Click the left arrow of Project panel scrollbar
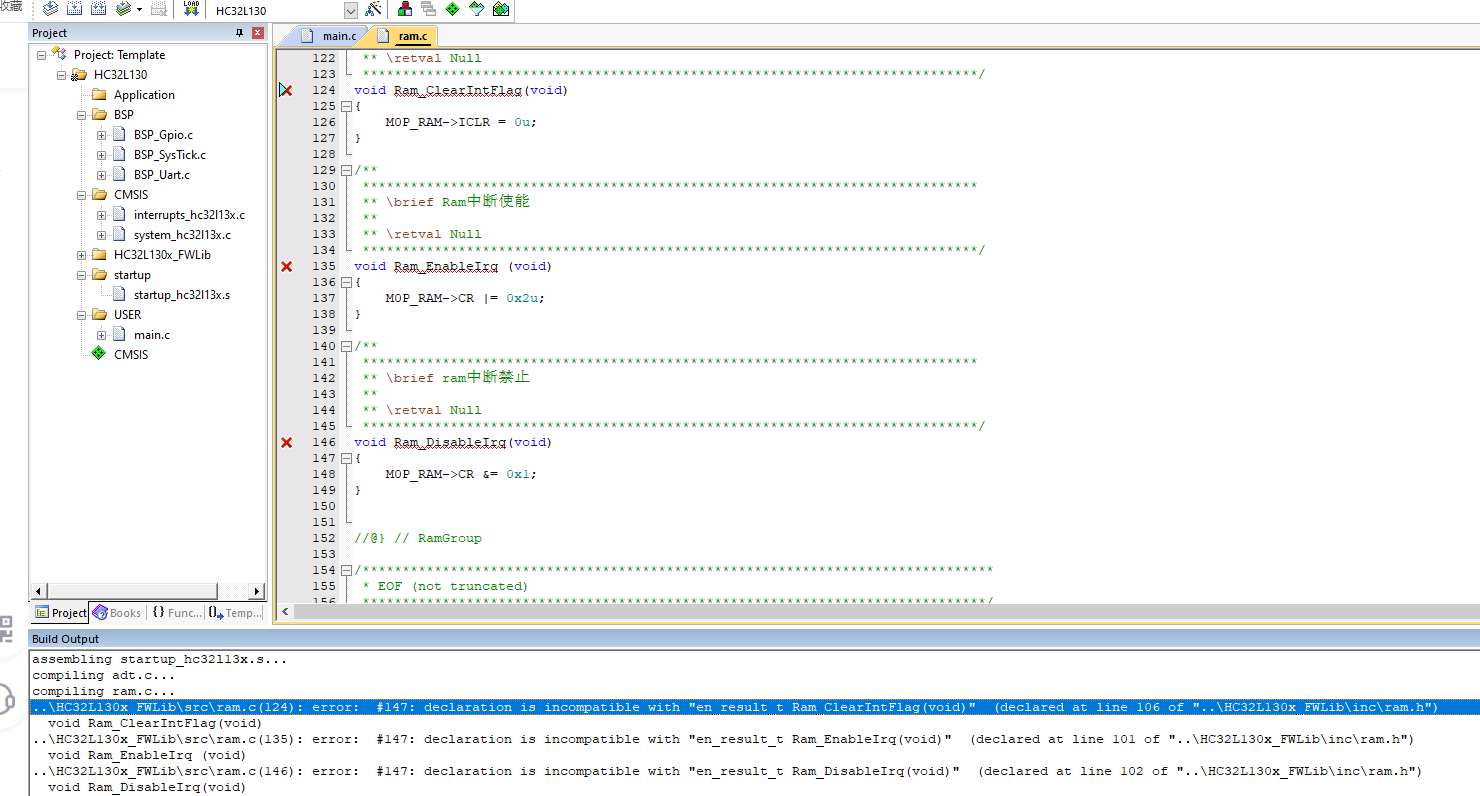The image size is (1480, 796). (40, 591)
